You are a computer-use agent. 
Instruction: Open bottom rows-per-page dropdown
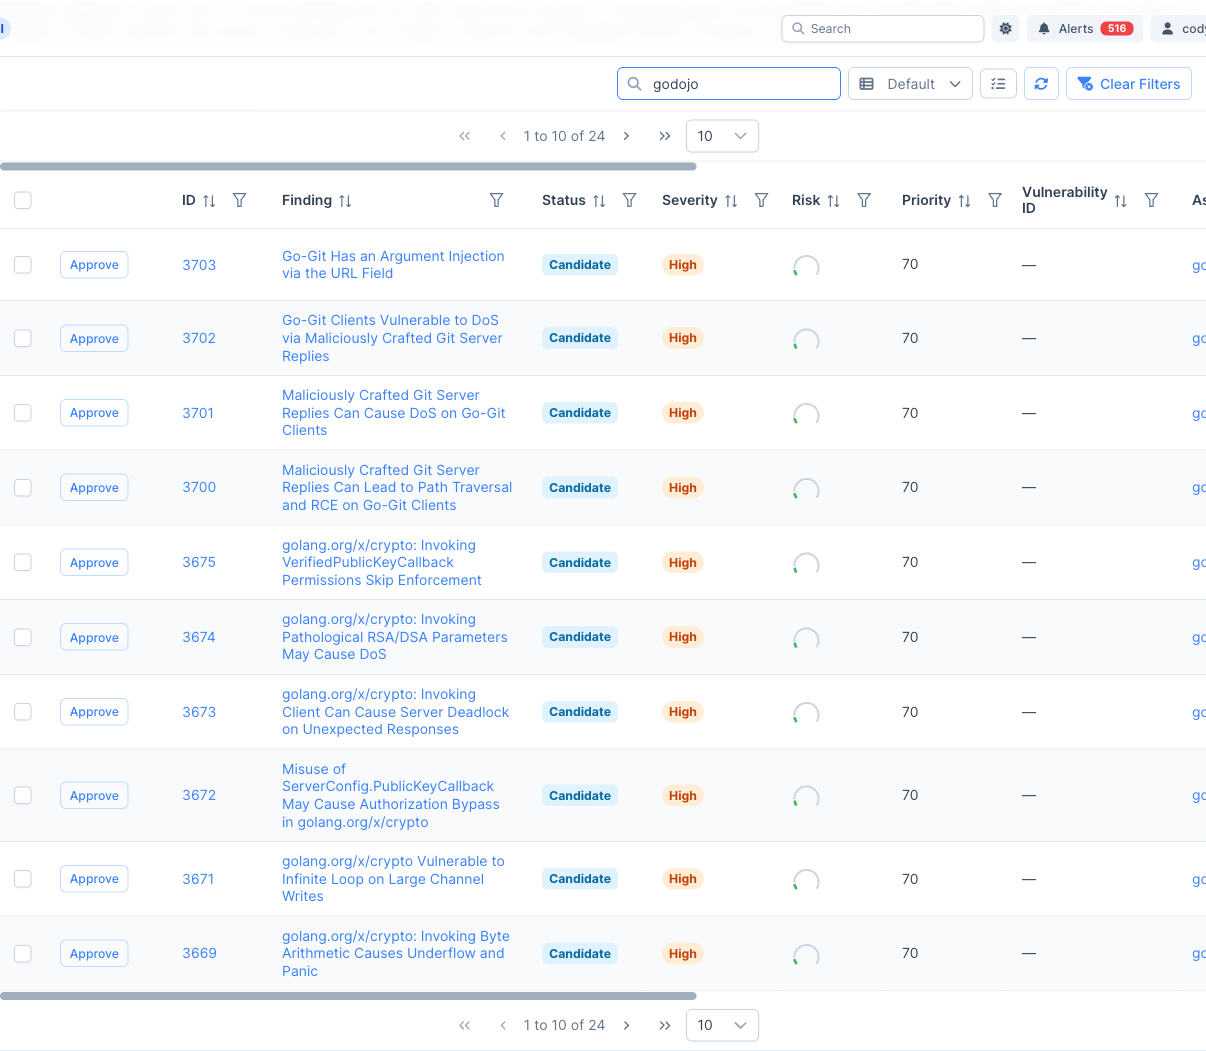(x=722, y=1025)
